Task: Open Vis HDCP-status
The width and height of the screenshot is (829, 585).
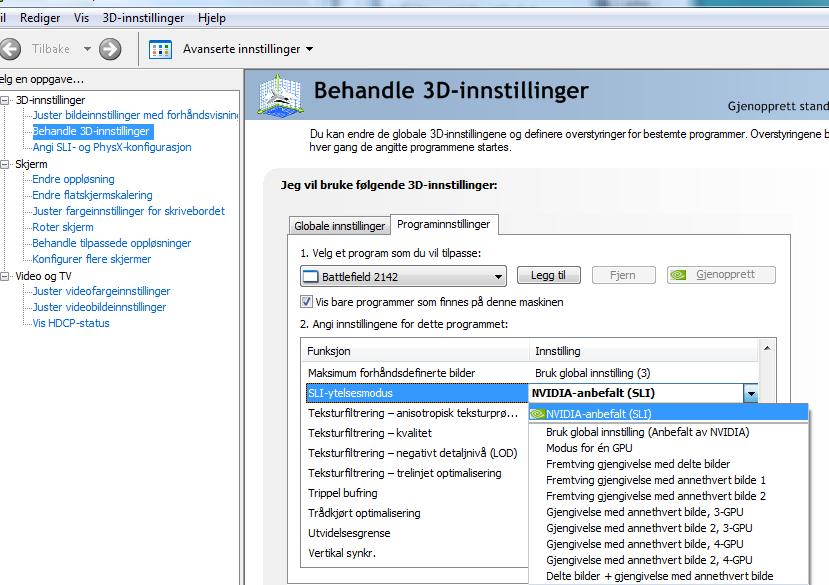Action: point(71,323)
